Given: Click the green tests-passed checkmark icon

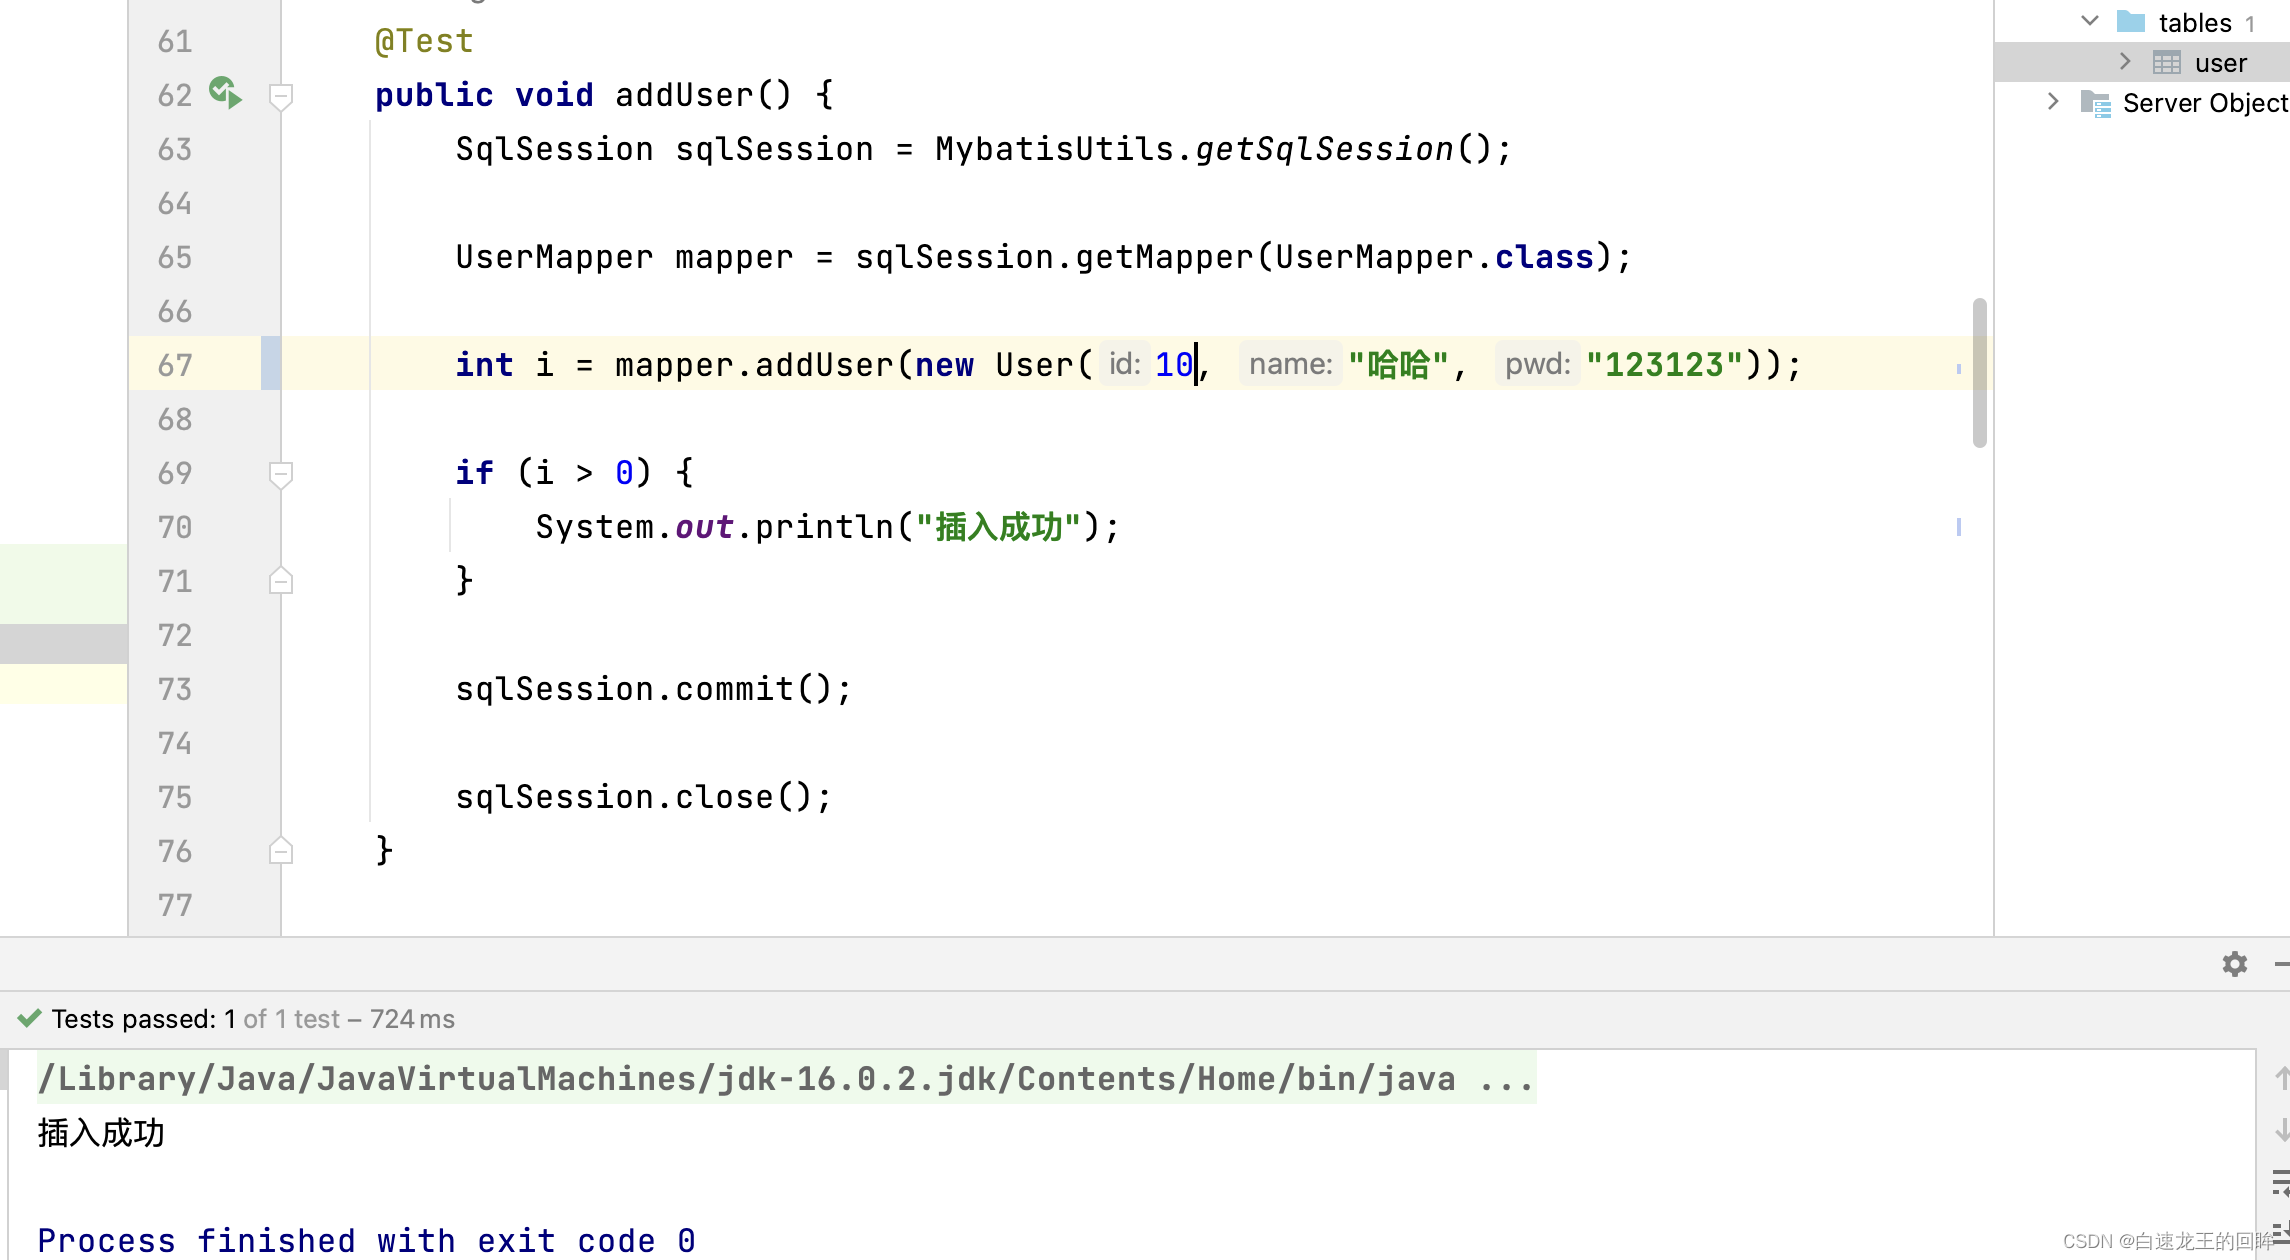Looking at the screenshot, I should tap(29, 1018).
